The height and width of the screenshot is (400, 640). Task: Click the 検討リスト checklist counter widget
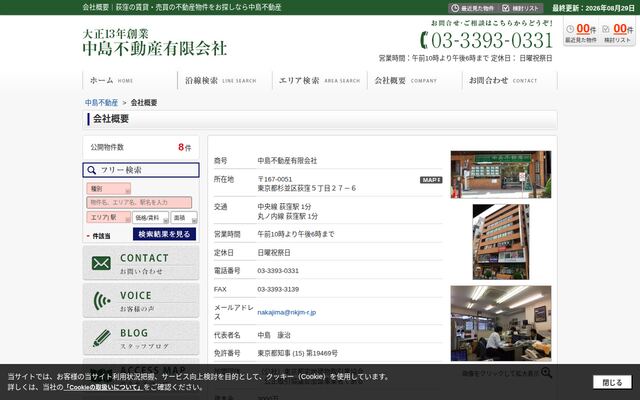(618, 33)
